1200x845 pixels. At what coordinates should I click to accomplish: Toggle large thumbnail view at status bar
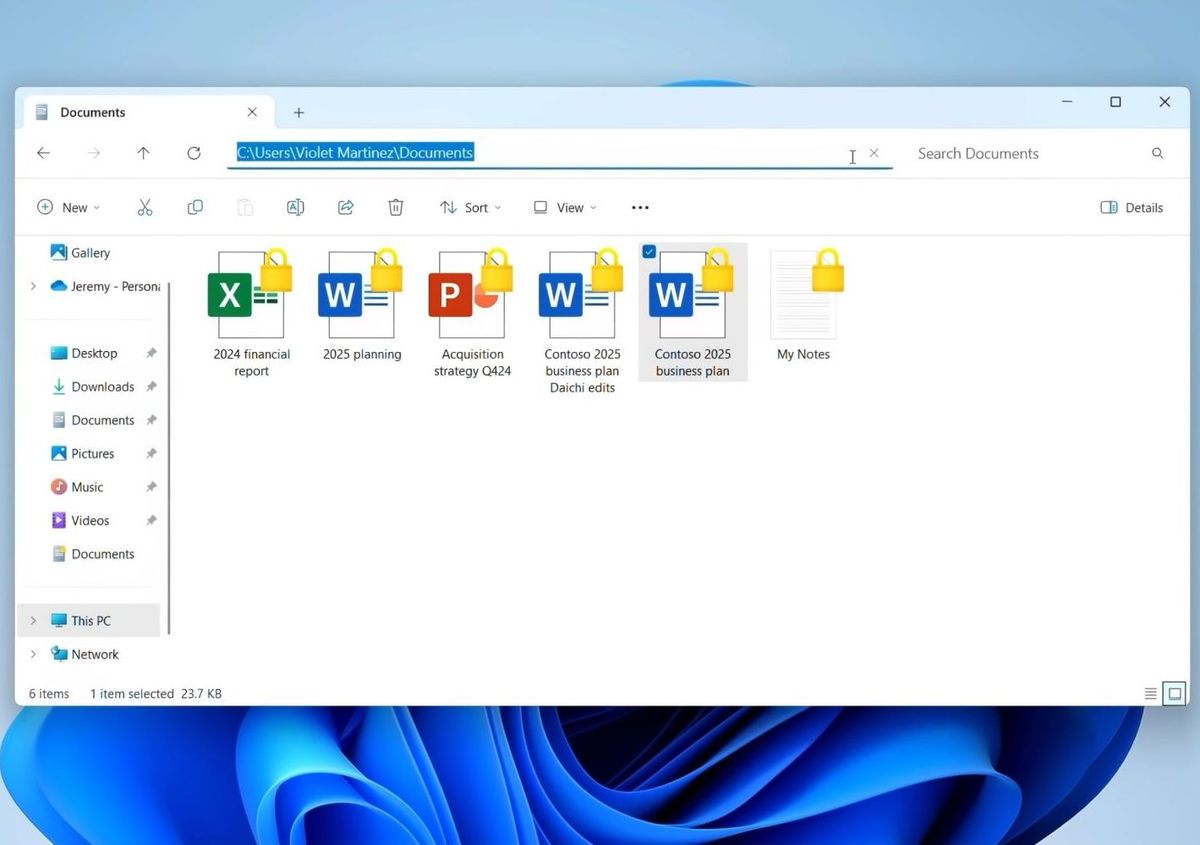click(1172, 693)
